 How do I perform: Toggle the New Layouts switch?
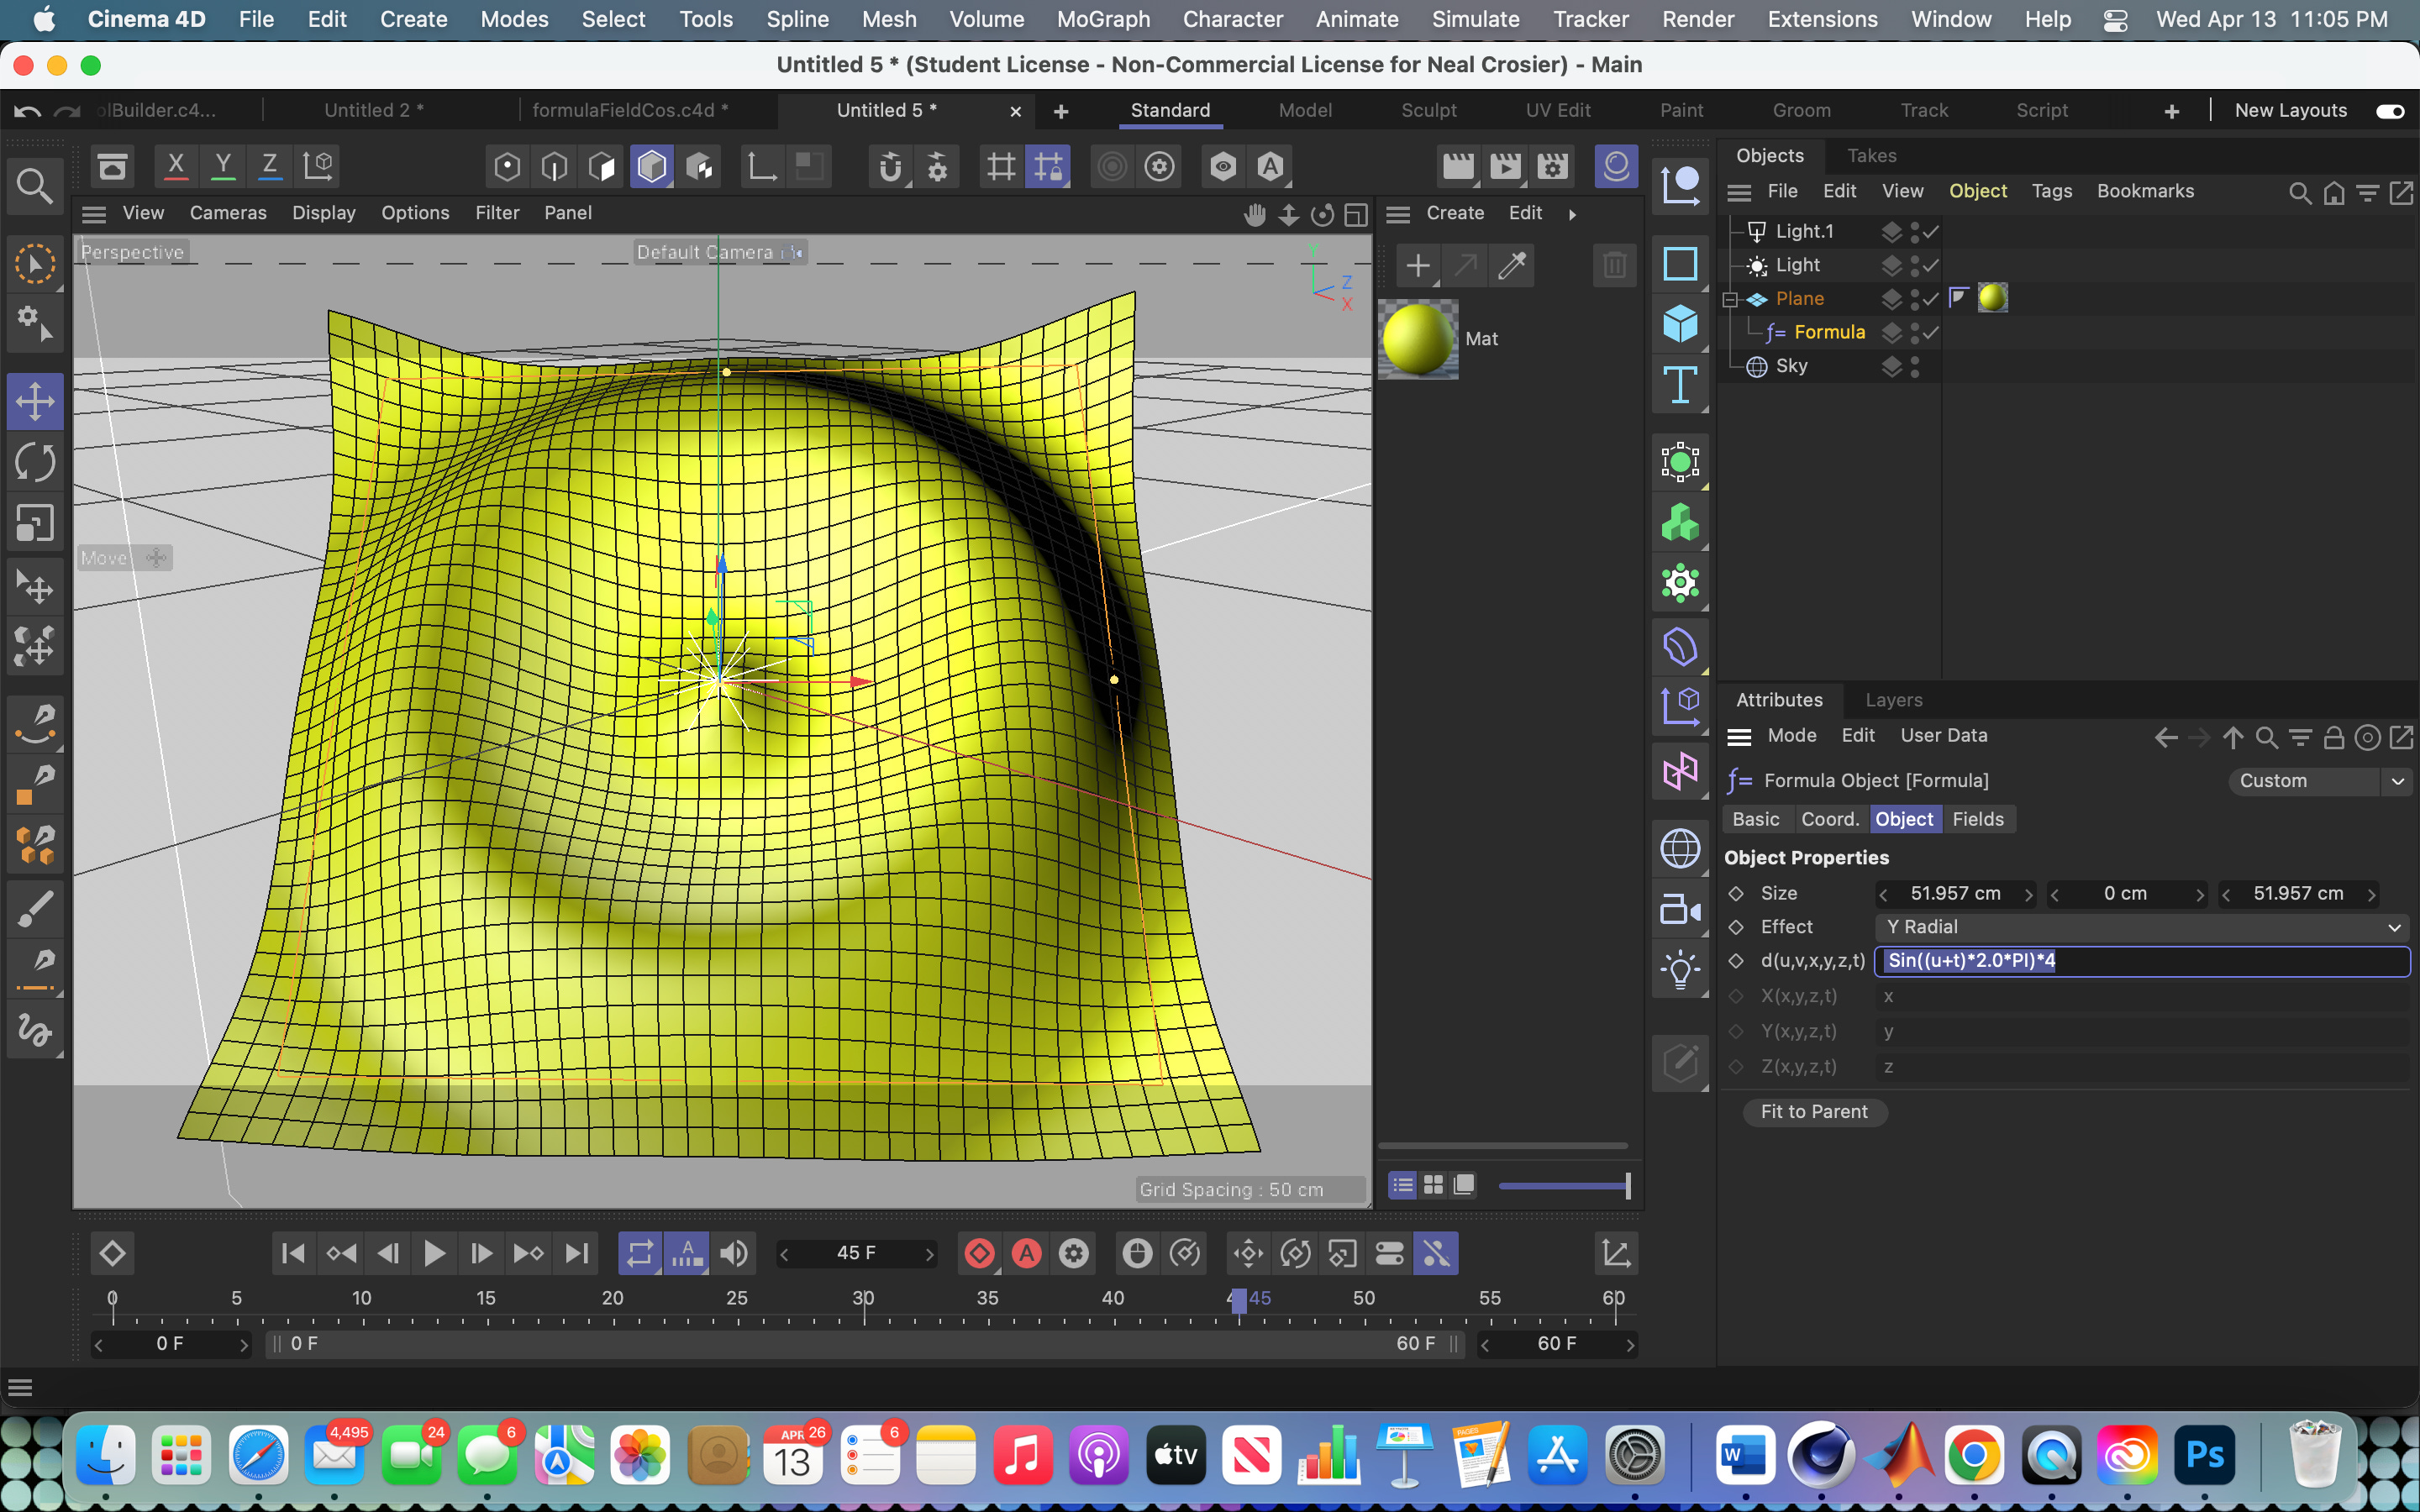[2390, 111]
